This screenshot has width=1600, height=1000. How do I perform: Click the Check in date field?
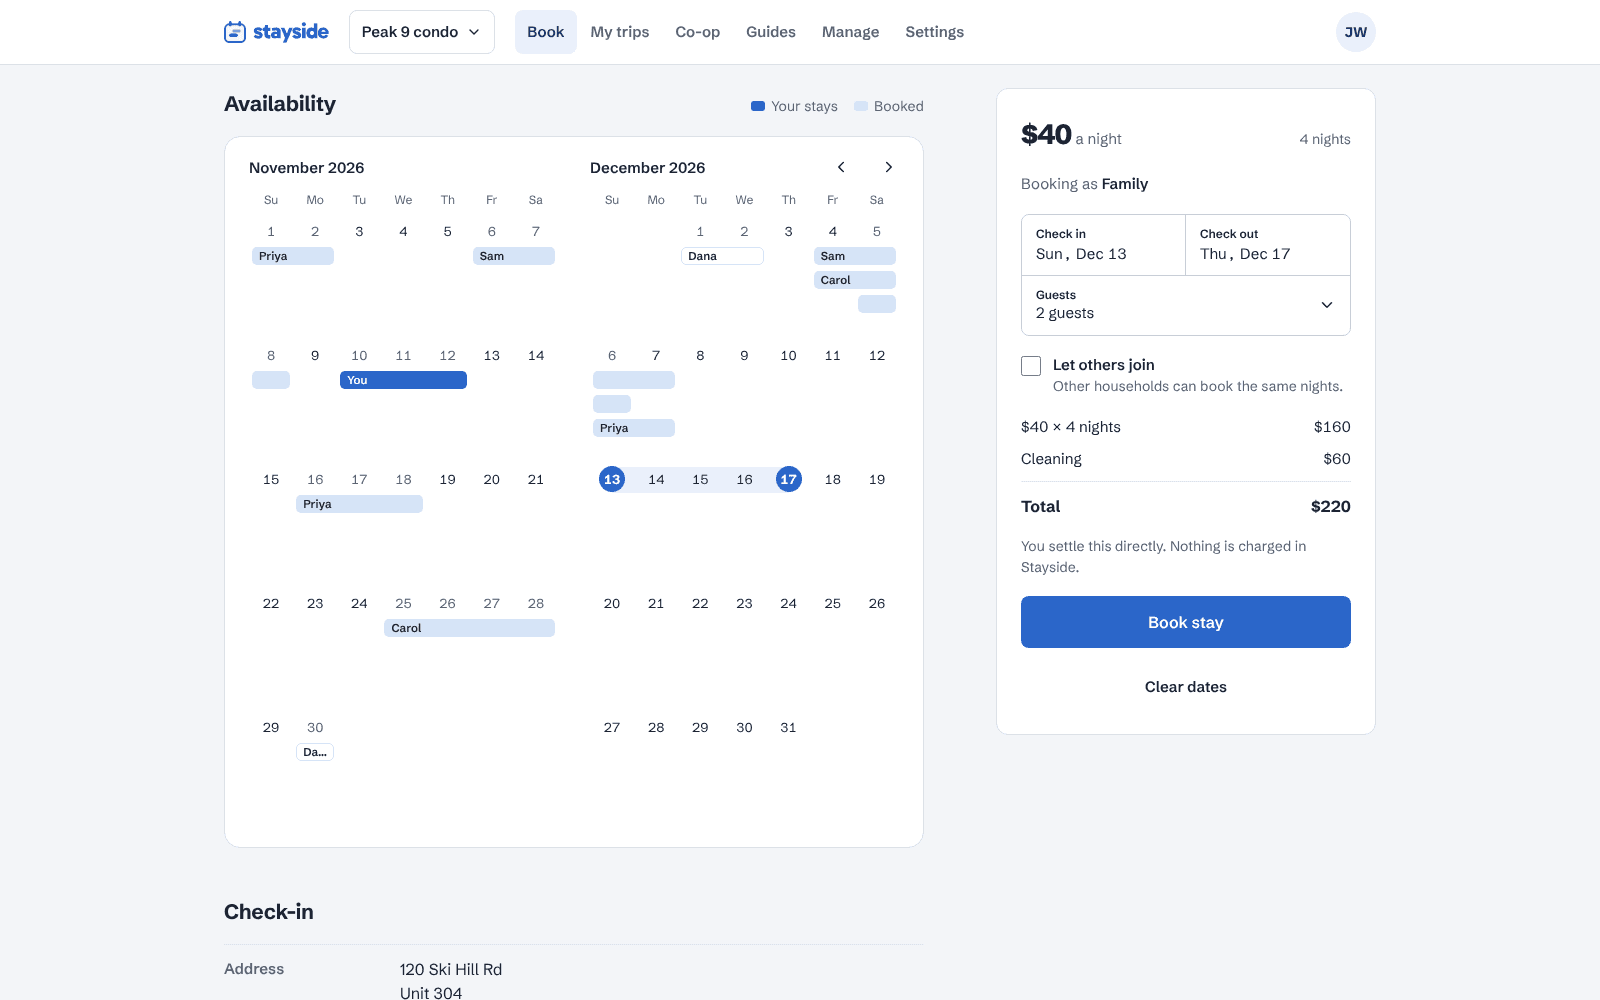(x=1103, y=245)
